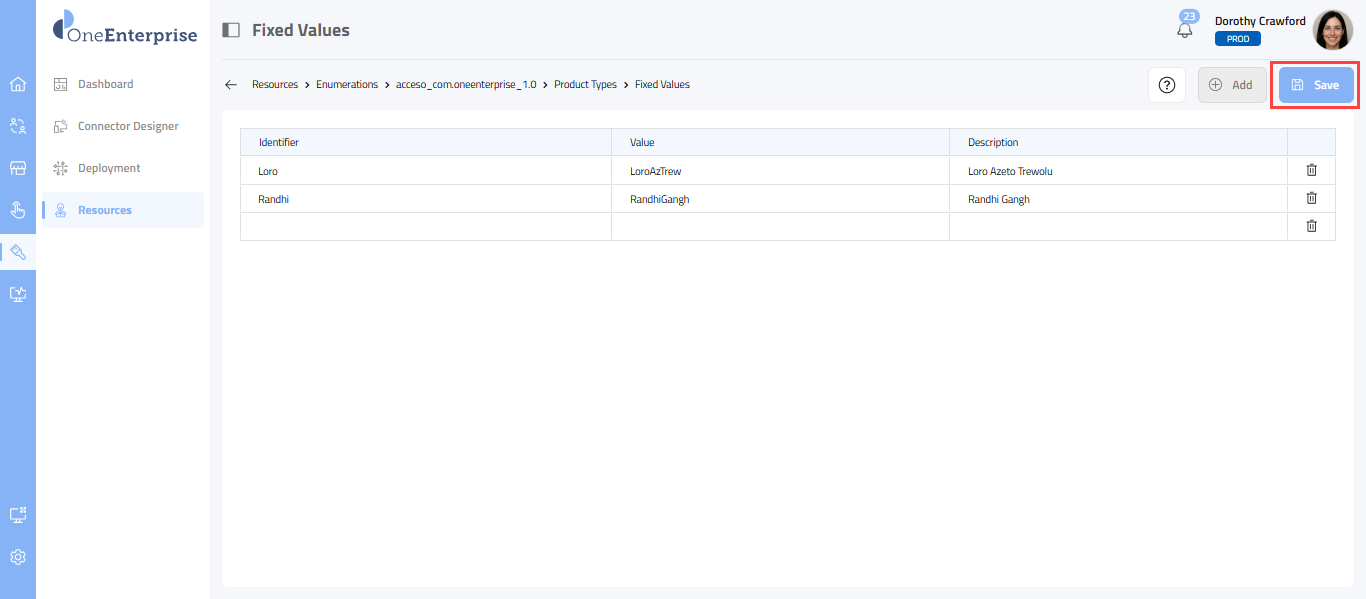This screenshot has width=1366, height=599.
Task: Open Connector Designer menu item
Action: pos(128,126)
